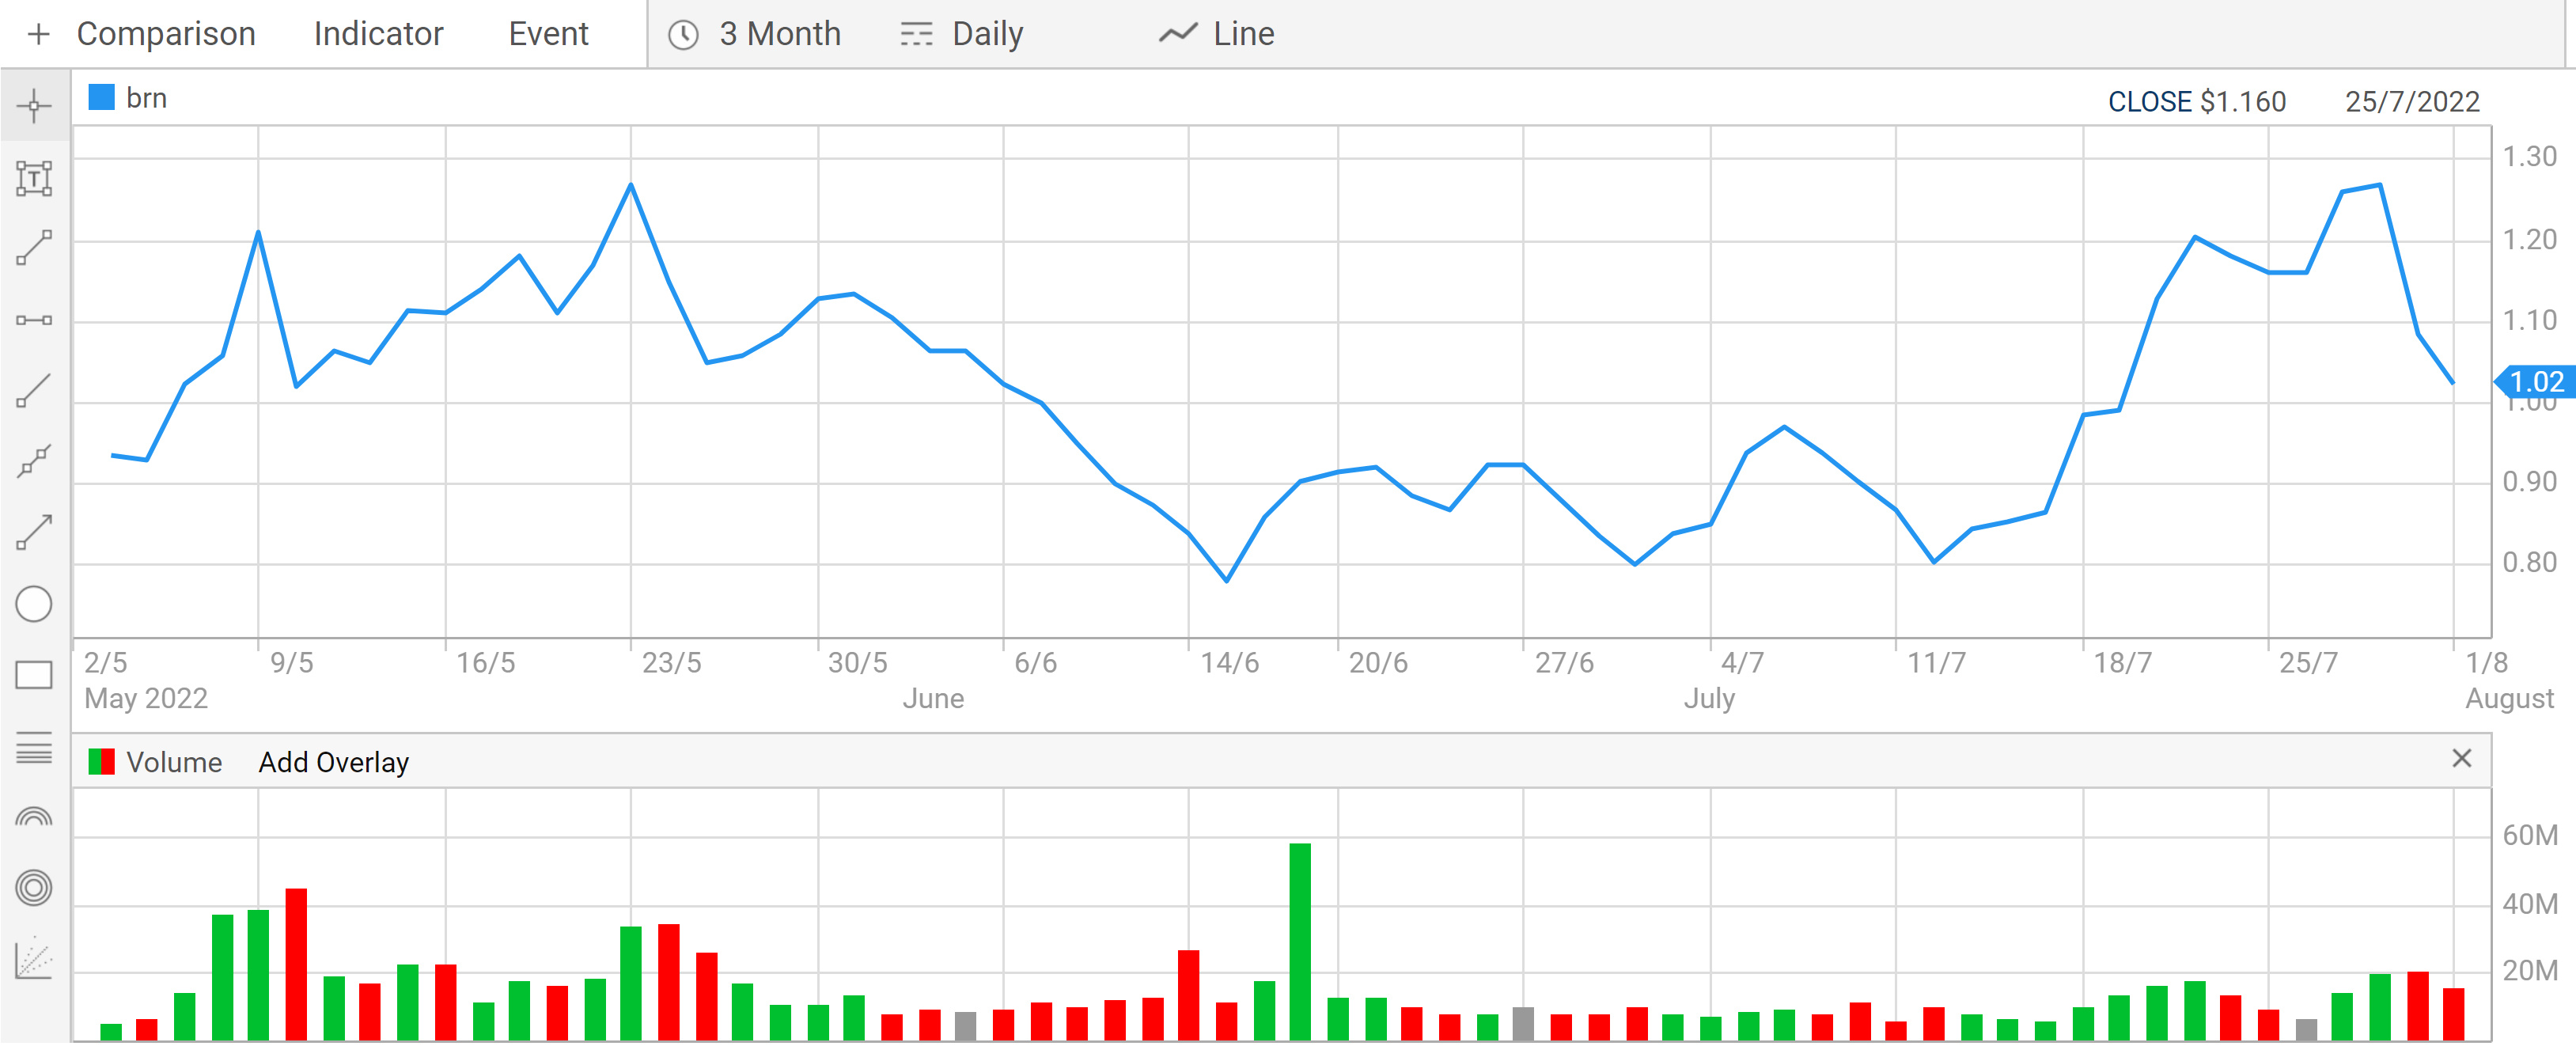Select the trend line drawing tool

(x=34, y=248)
